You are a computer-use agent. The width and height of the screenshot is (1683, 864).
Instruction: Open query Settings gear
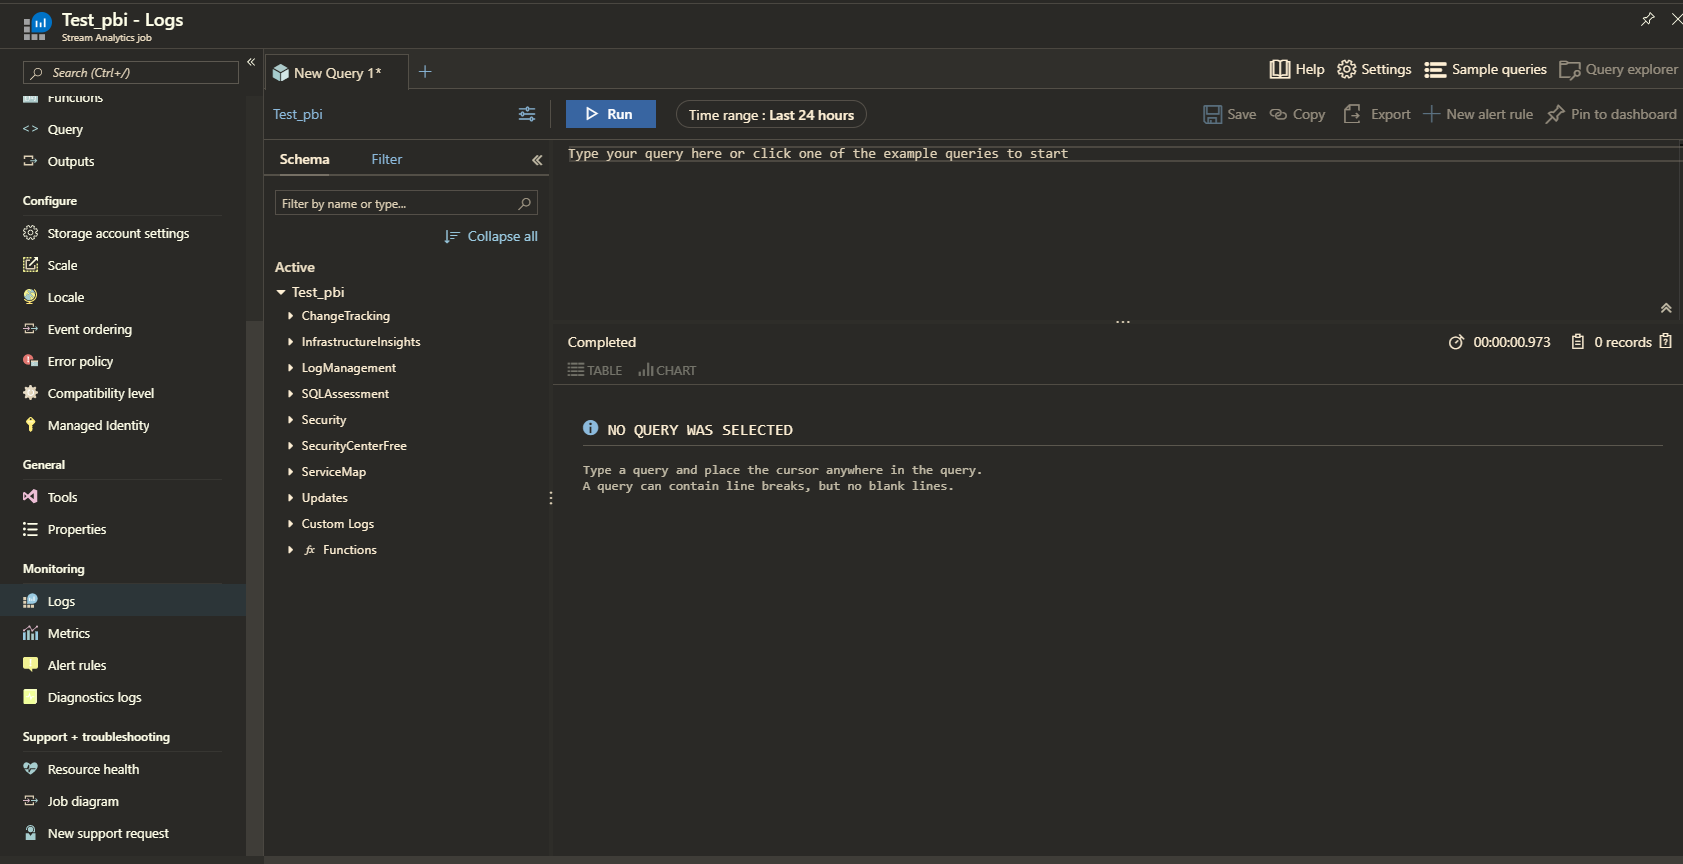pos(1374,69)
